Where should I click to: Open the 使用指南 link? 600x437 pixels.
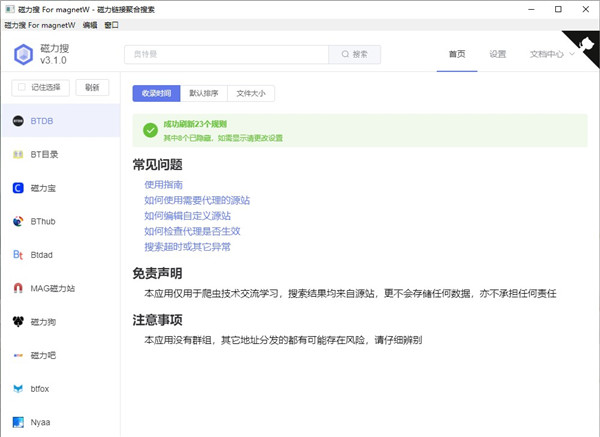(x=163, y=184)
